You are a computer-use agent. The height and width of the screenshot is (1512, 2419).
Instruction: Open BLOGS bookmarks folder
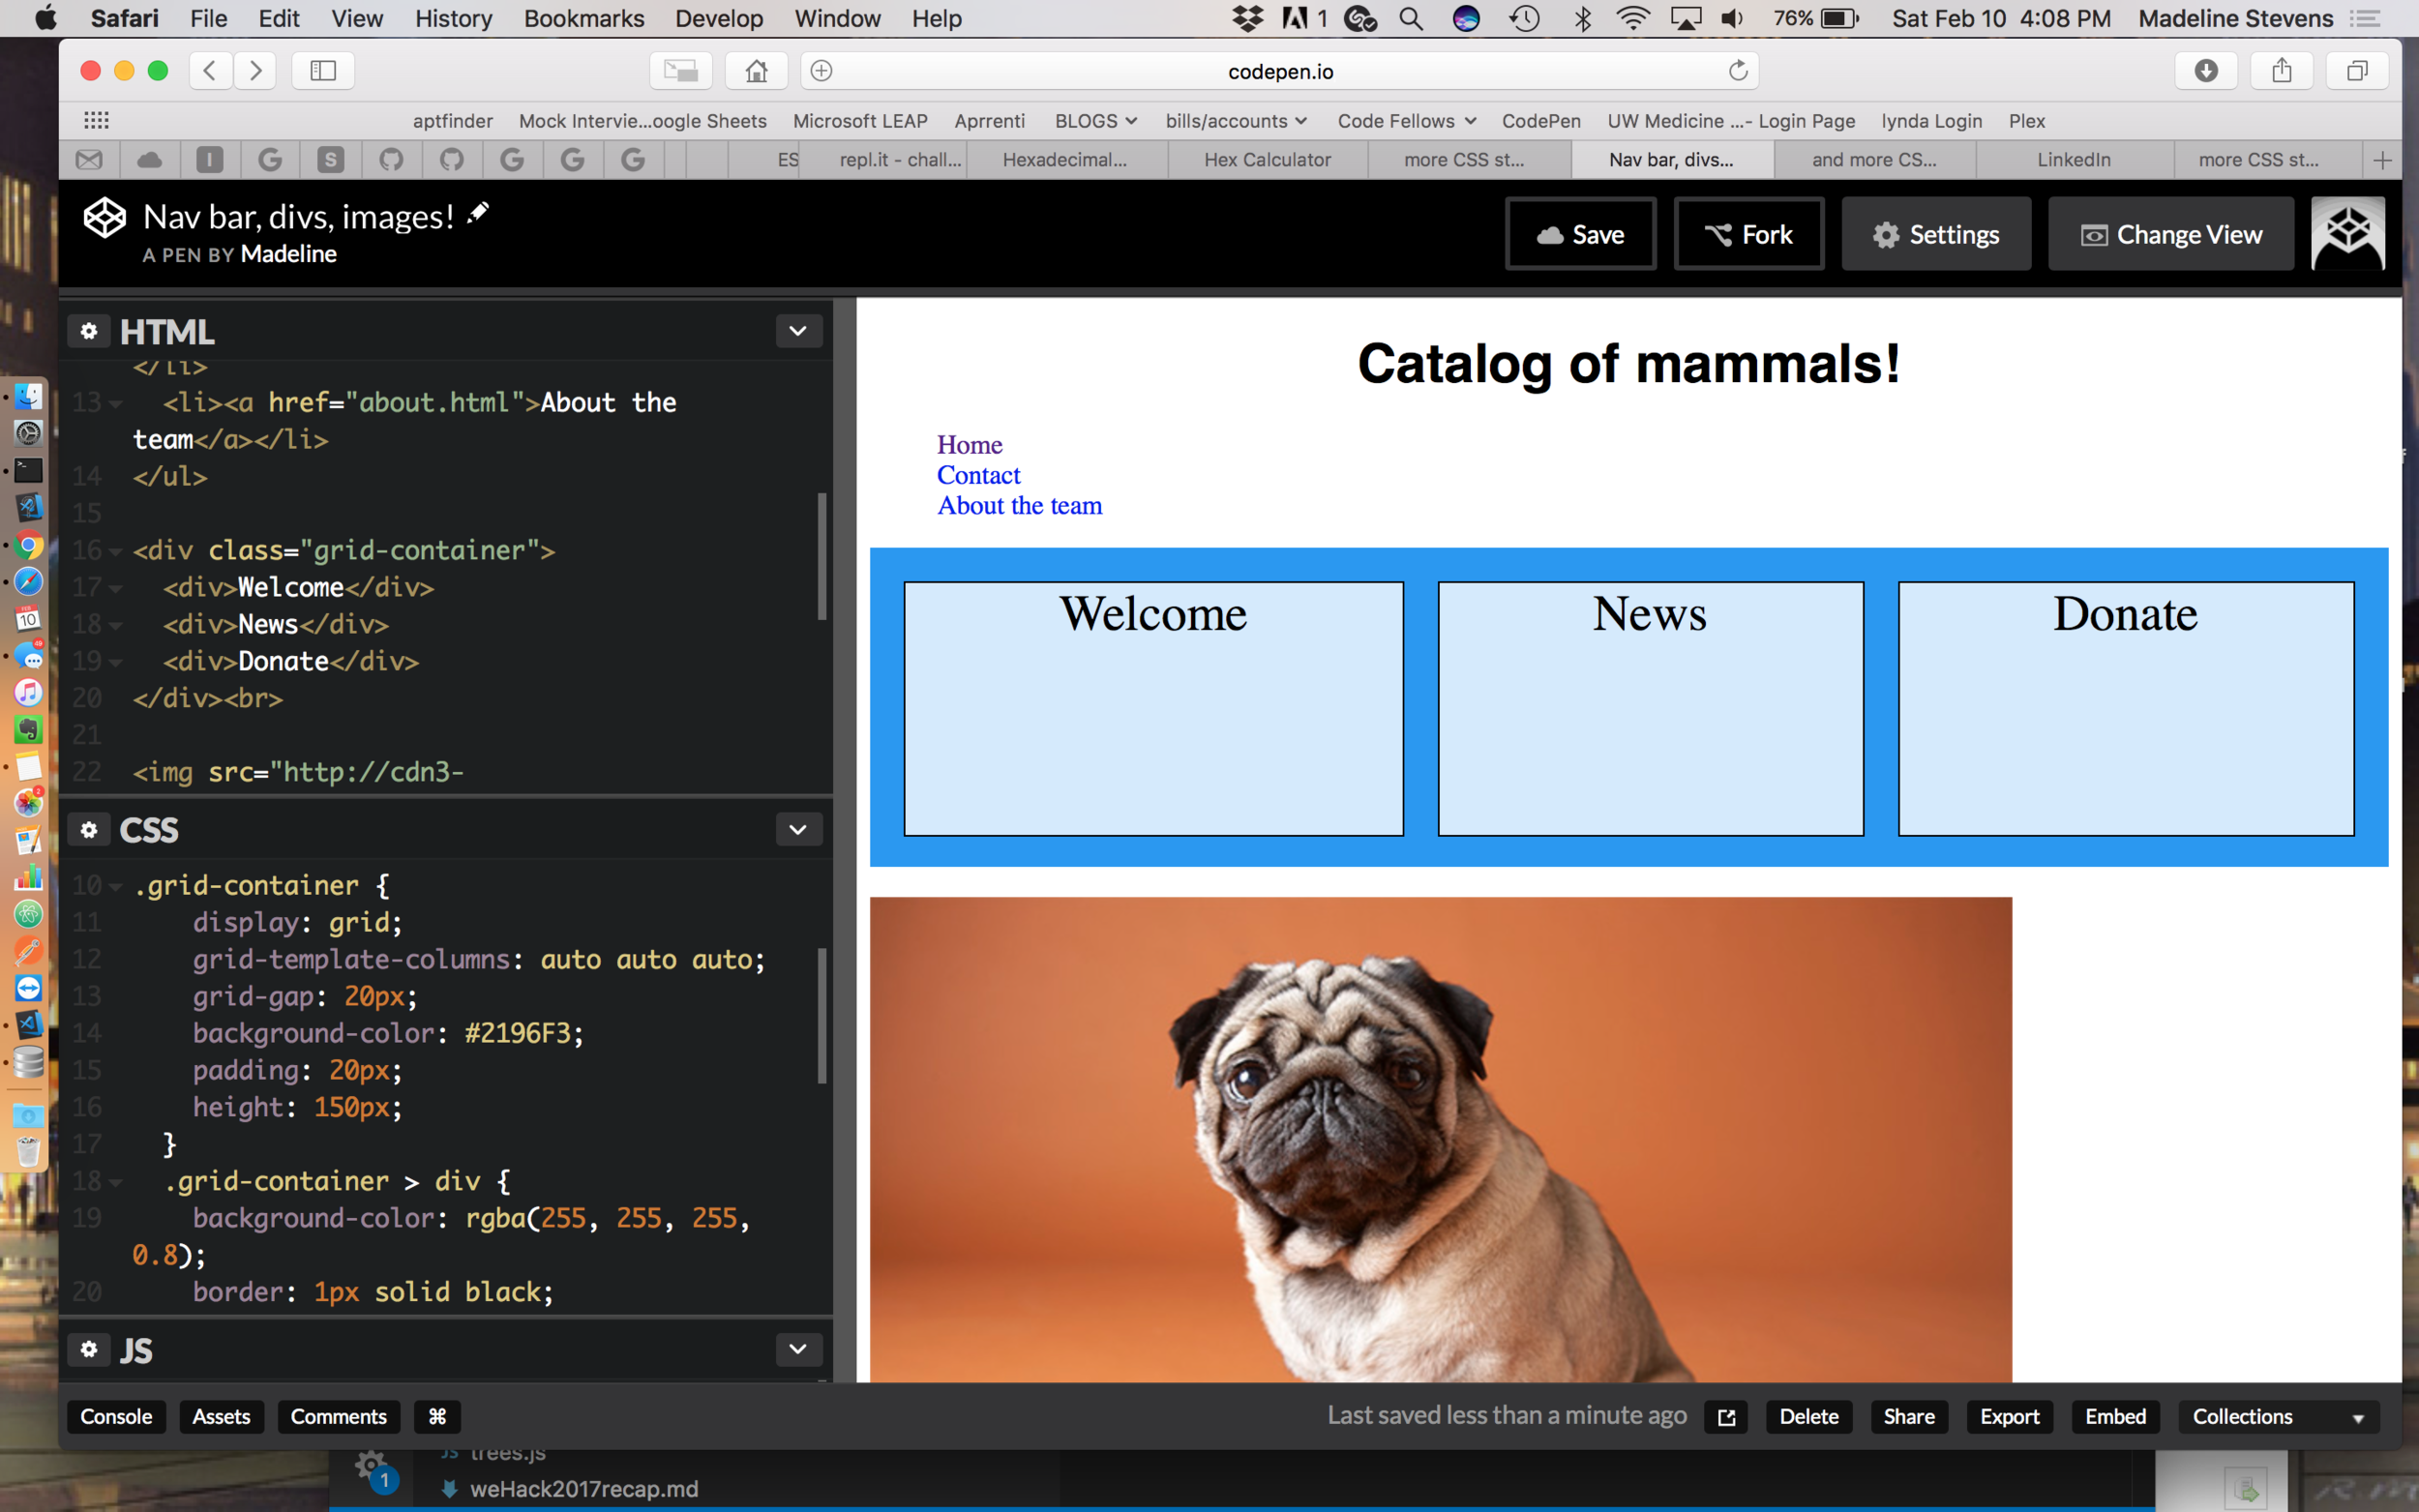coord(1096,121)
